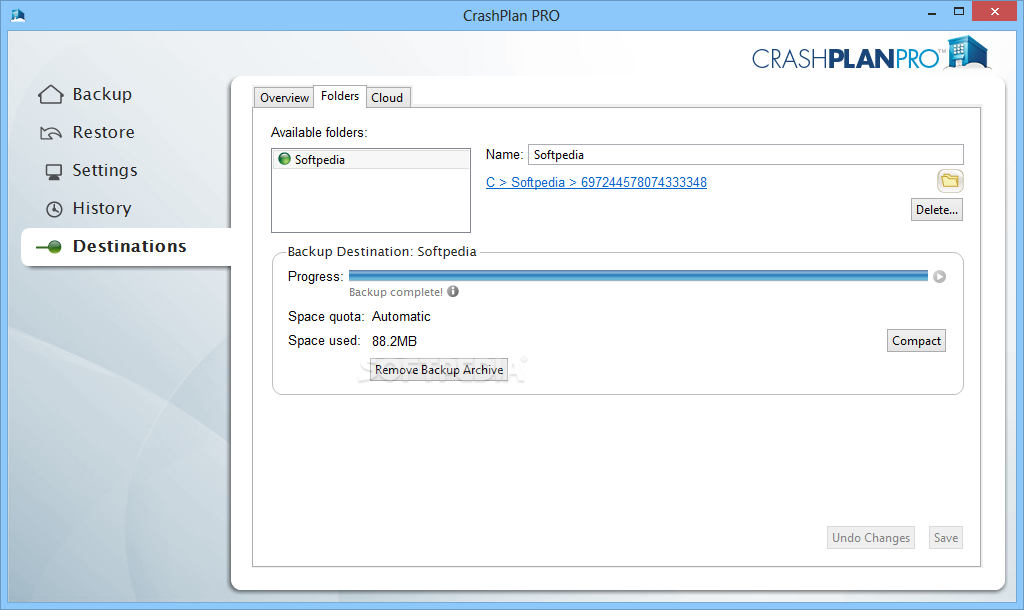The image size is (1024, 610).
Task: Click the 'Available folders:' label
Action: pos(319,133)
